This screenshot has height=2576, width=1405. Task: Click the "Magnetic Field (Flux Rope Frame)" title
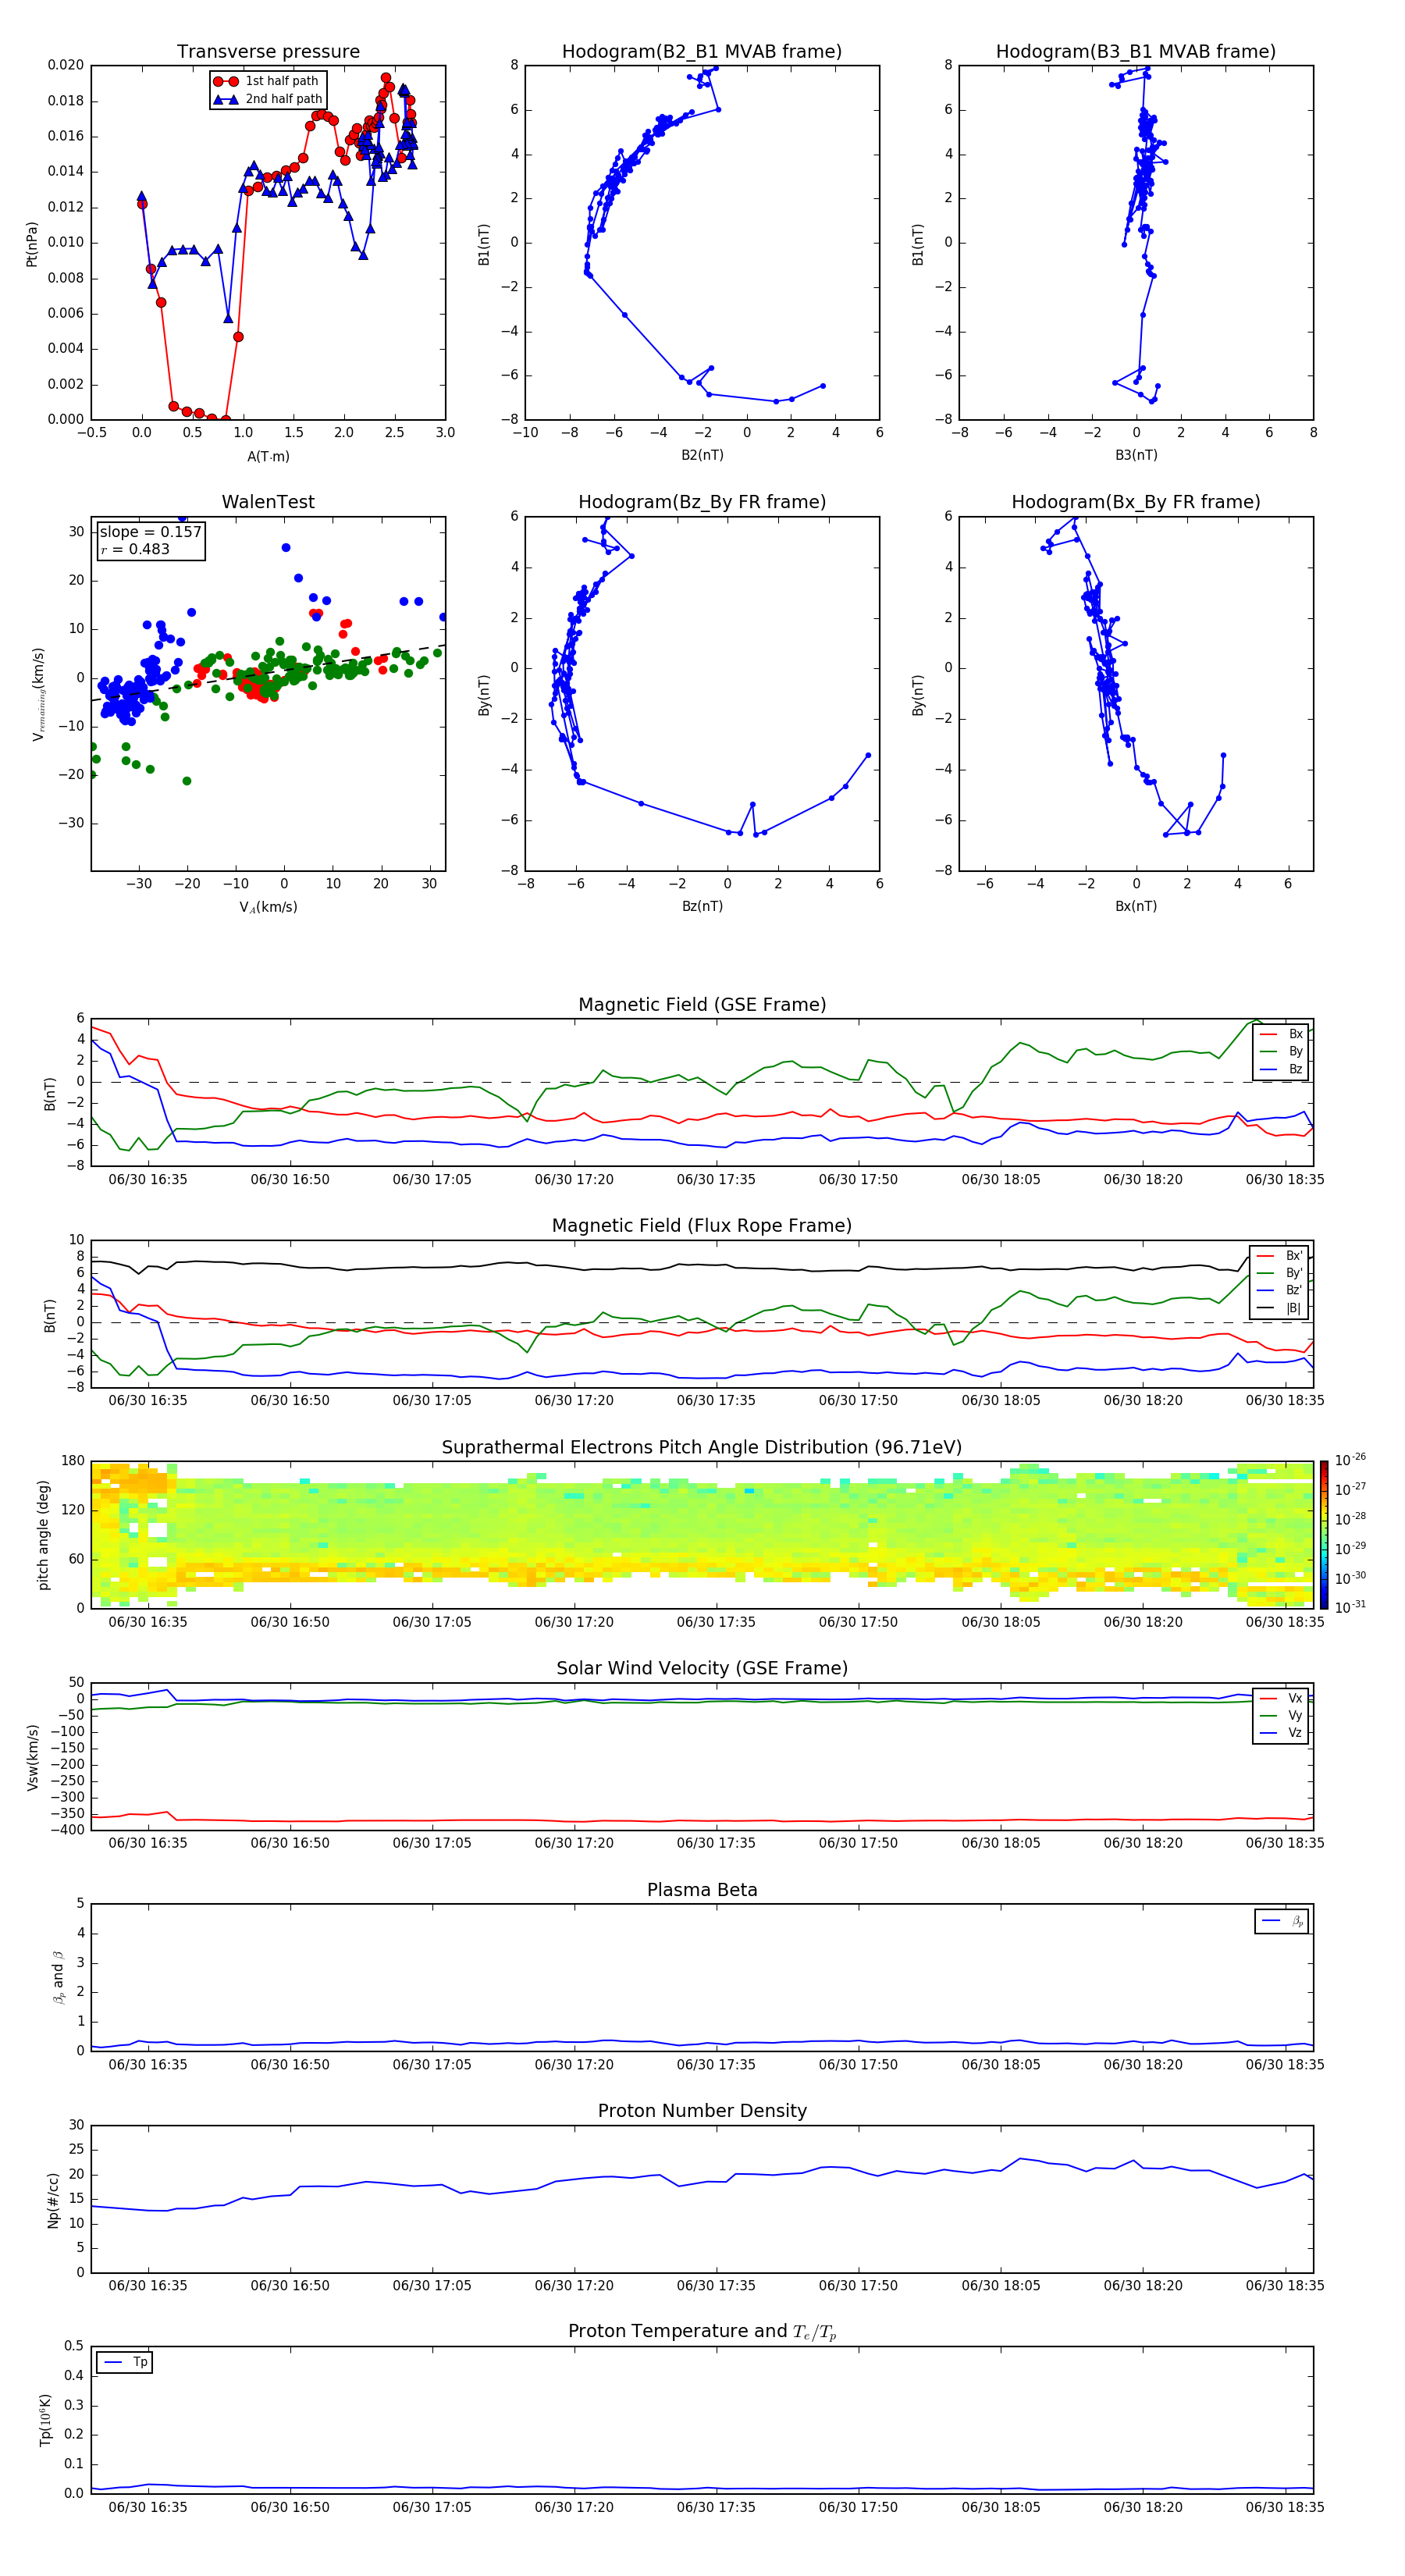pos(702,1226)
